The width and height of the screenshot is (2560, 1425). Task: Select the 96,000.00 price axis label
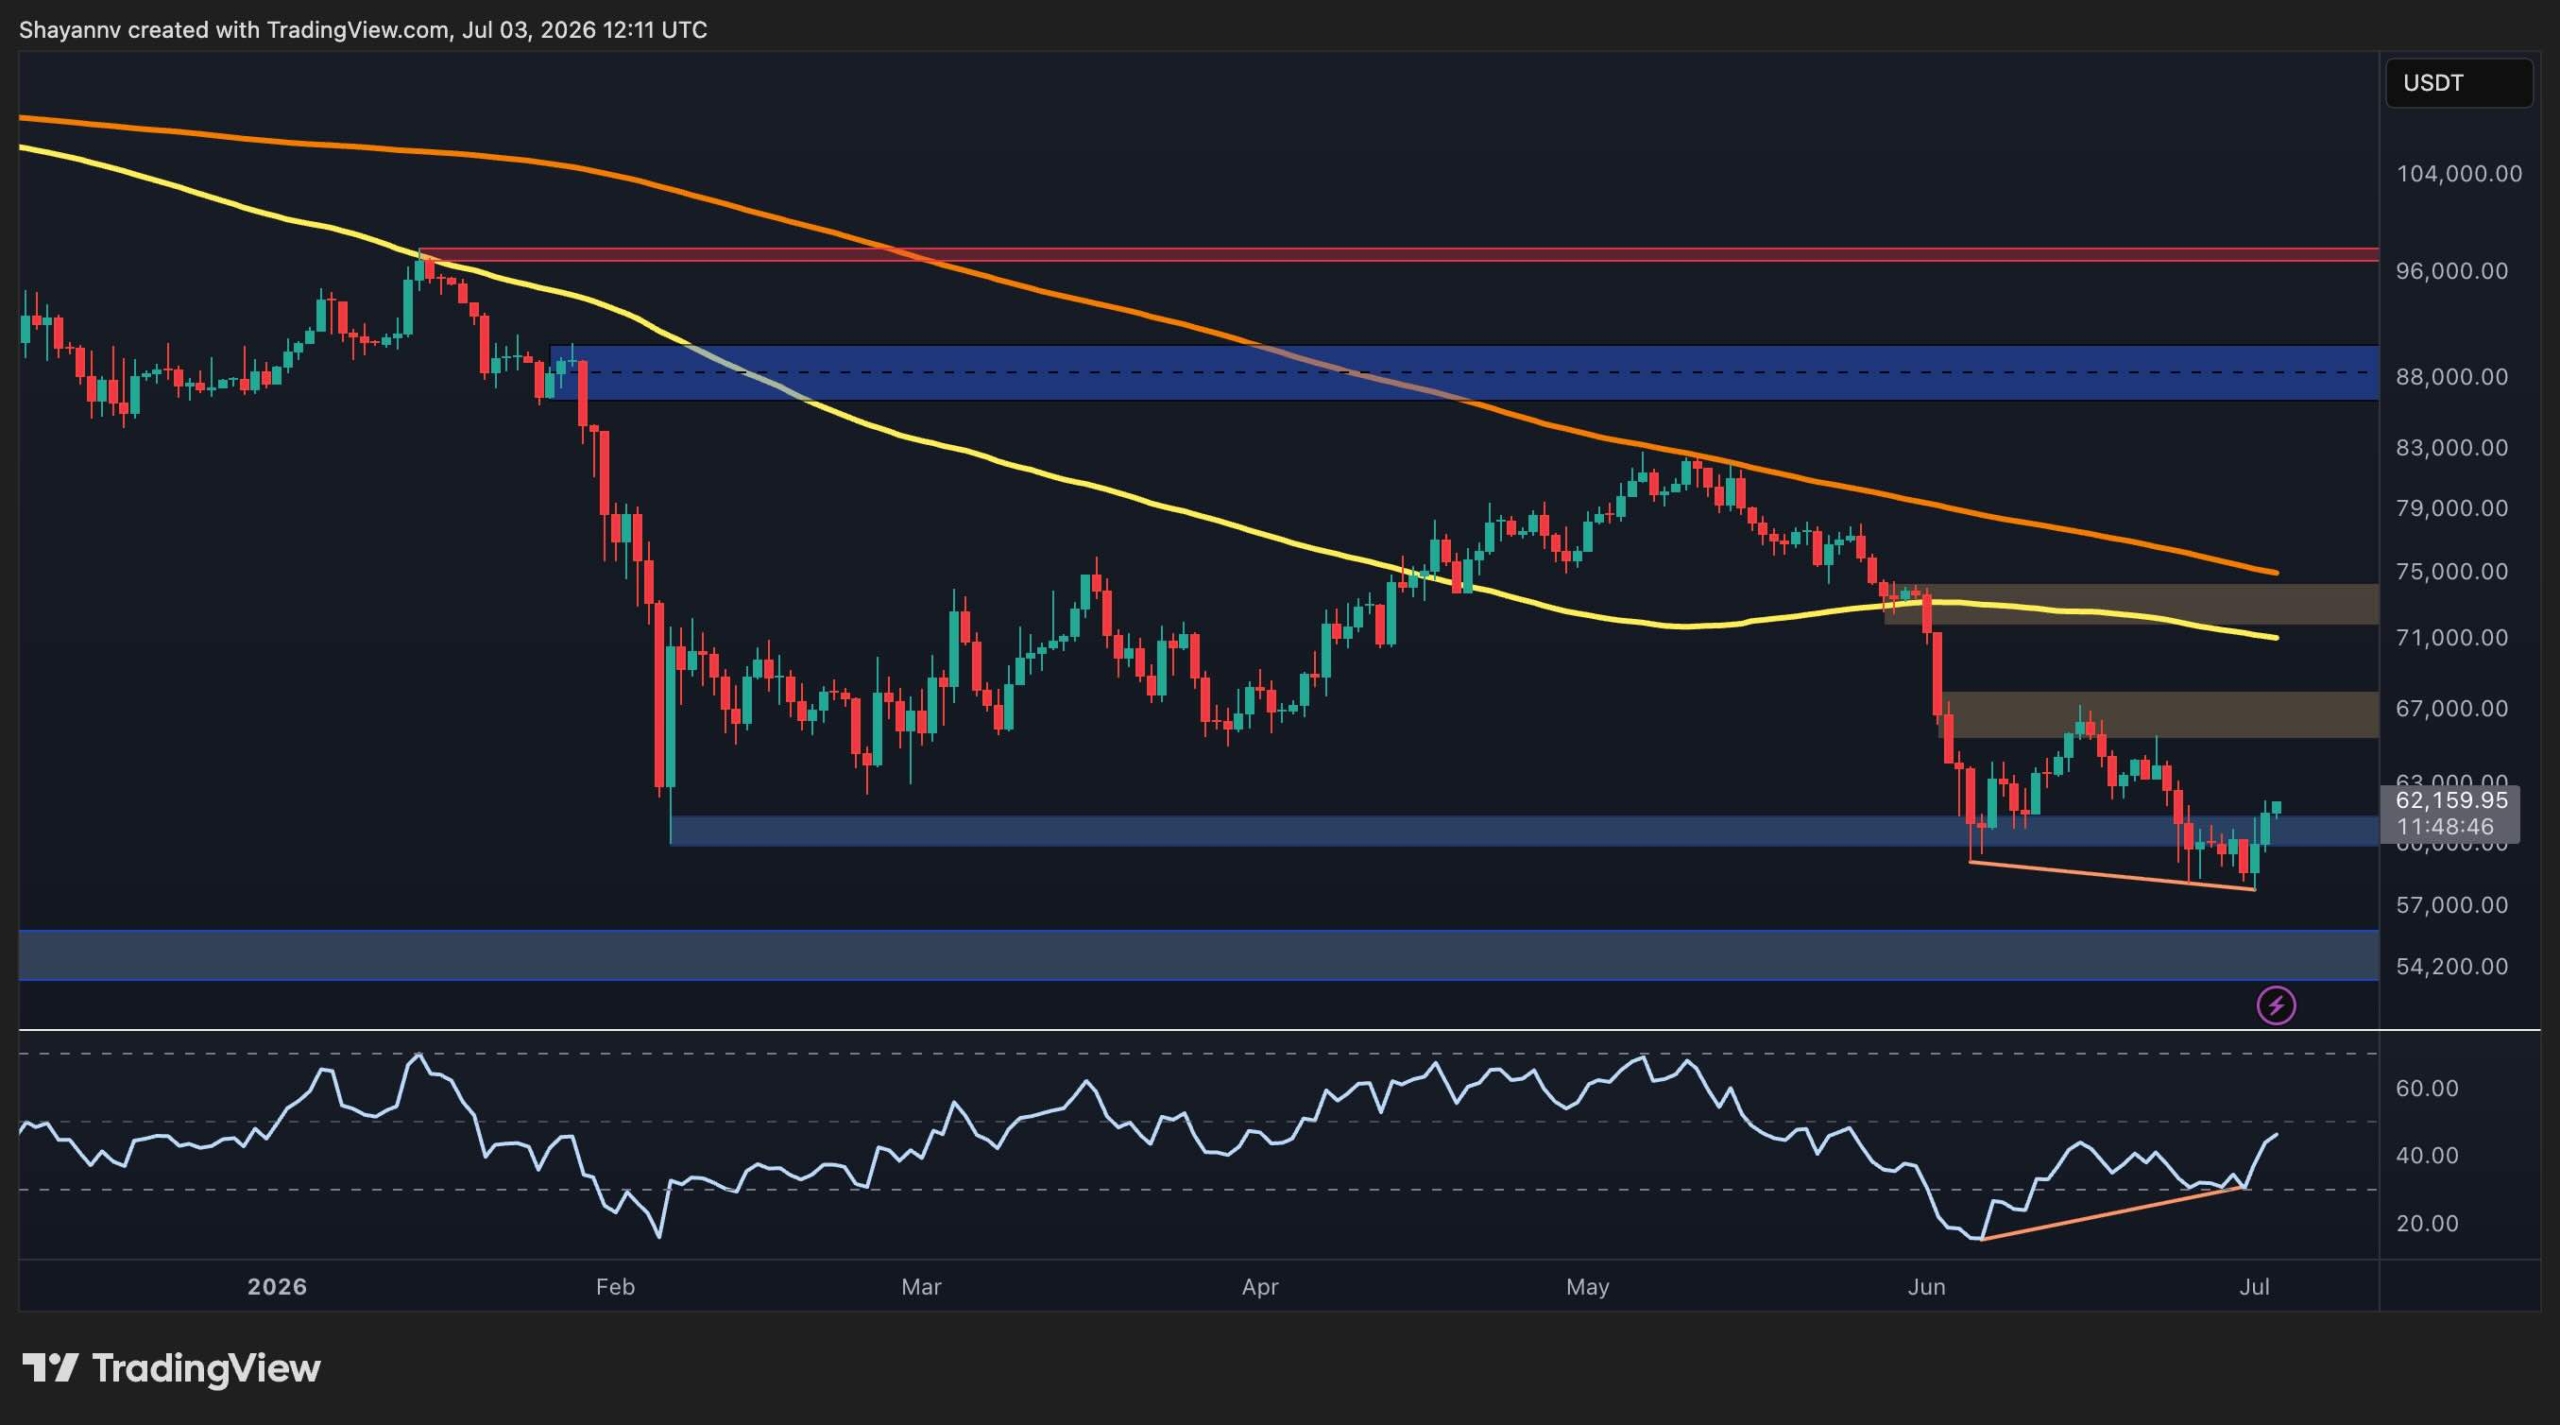pyautogui.click(x=2452, y=271)
